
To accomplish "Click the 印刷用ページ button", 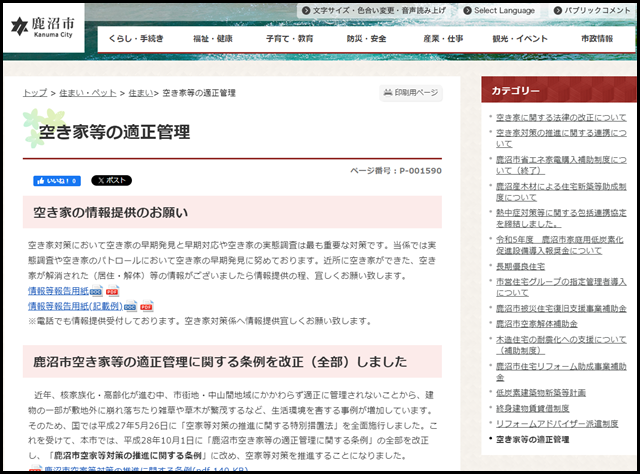I will pos(411,93).
